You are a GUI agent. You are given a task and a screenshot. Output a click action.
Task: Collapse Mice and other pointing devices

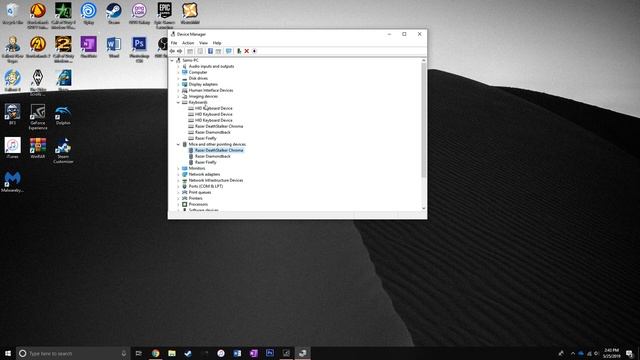click(178, 144)
